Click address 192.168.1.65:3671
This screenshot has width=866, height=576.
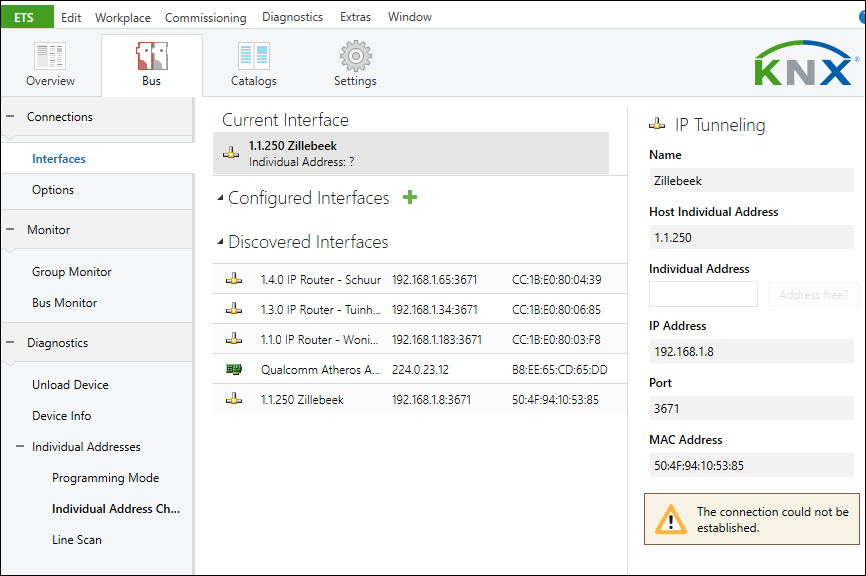click(435, 280)
